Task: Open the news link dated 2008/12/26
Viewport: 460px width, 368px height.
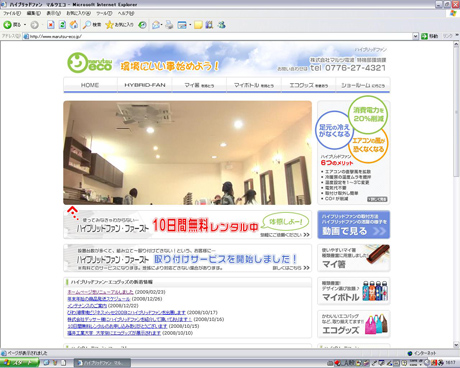Action: pos(99,299)
